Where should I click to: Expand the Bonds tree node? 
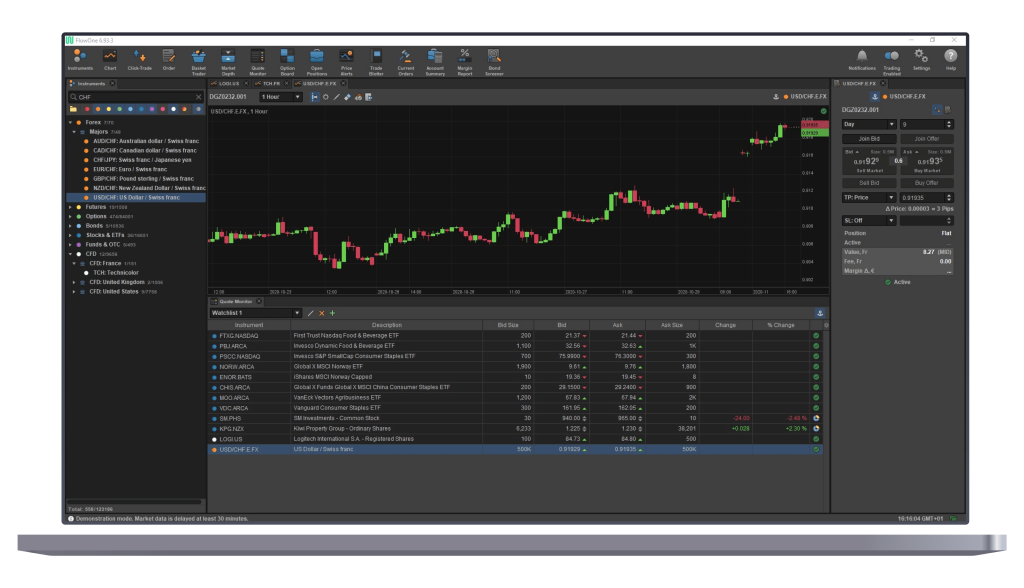[71, 226]
